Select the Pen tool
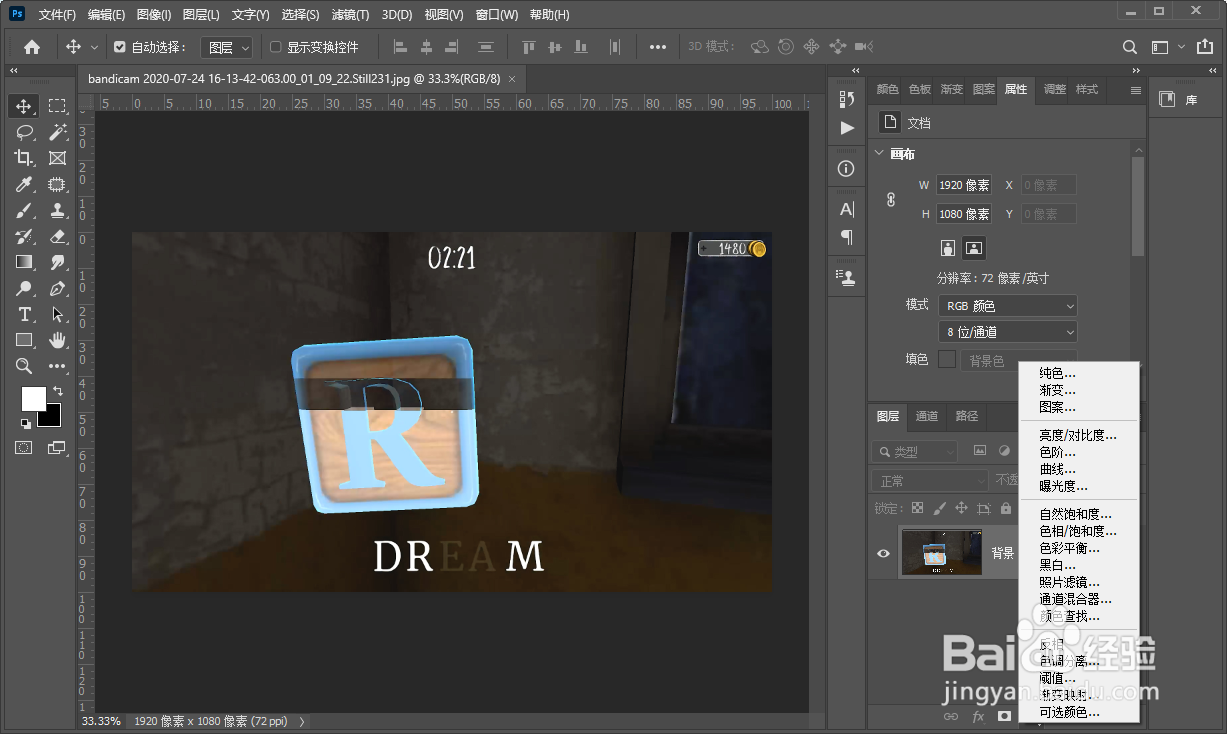The image size is (1227, 734). [x=58, y=288]
